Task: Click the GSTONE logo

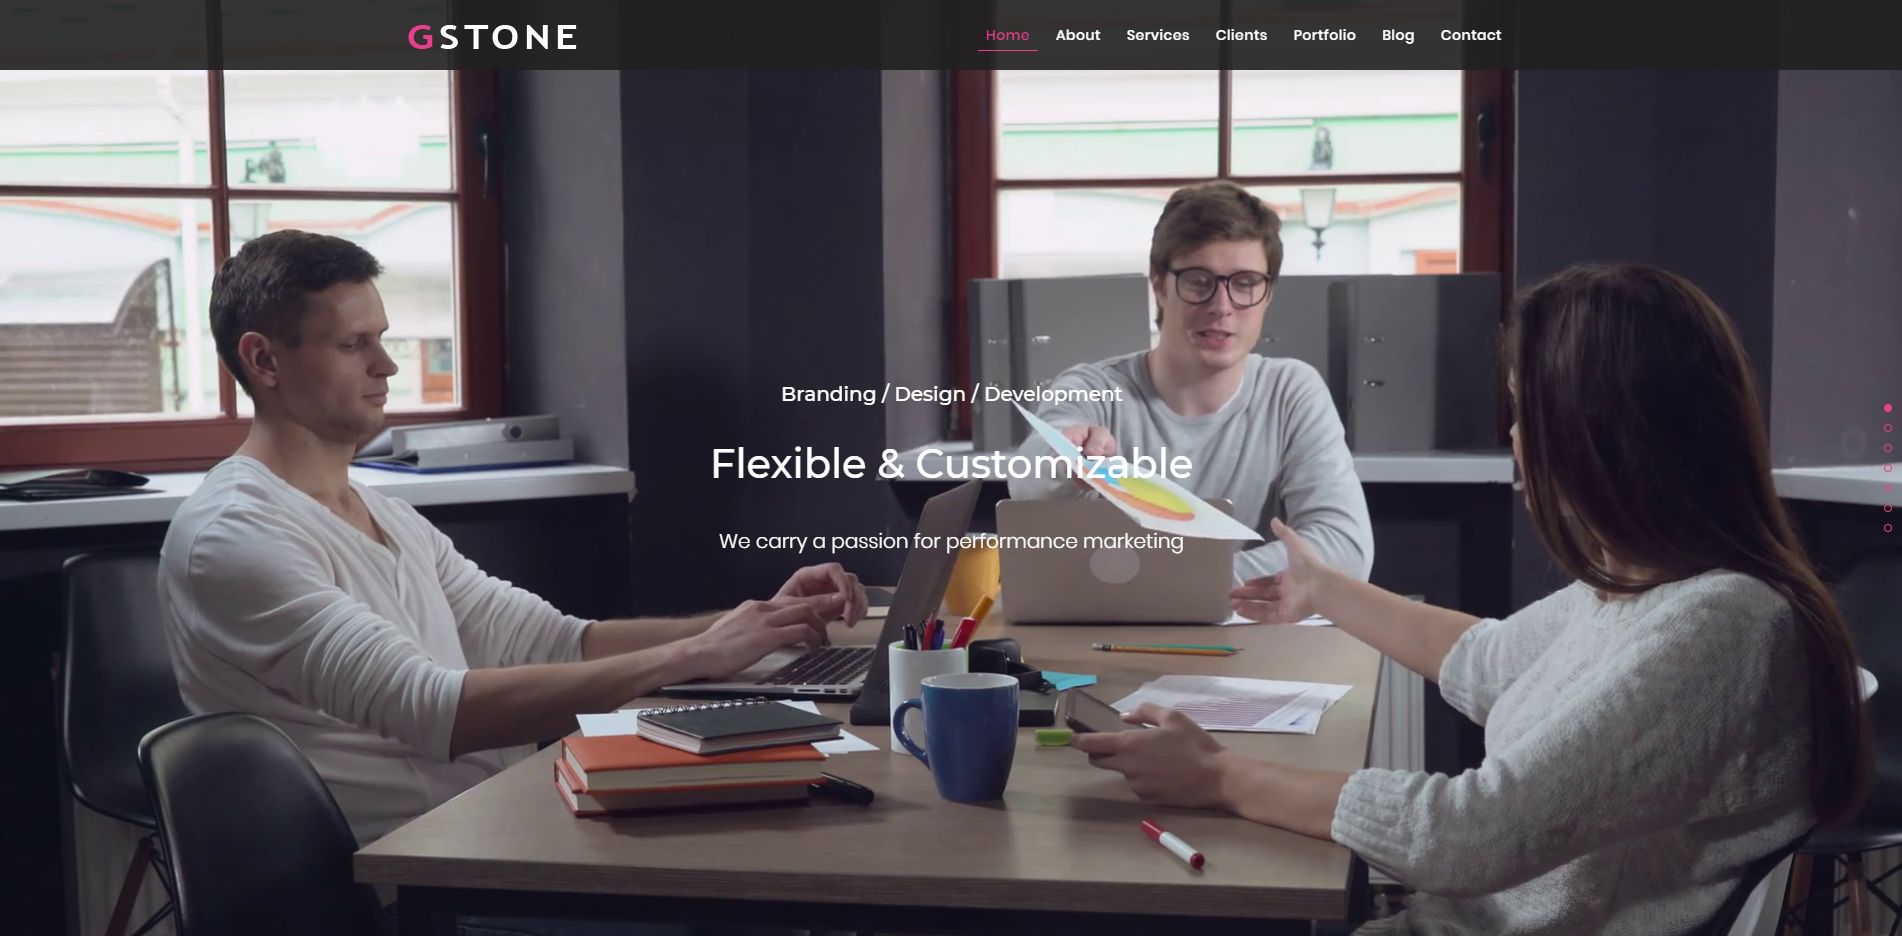Action: coord(492,37)
